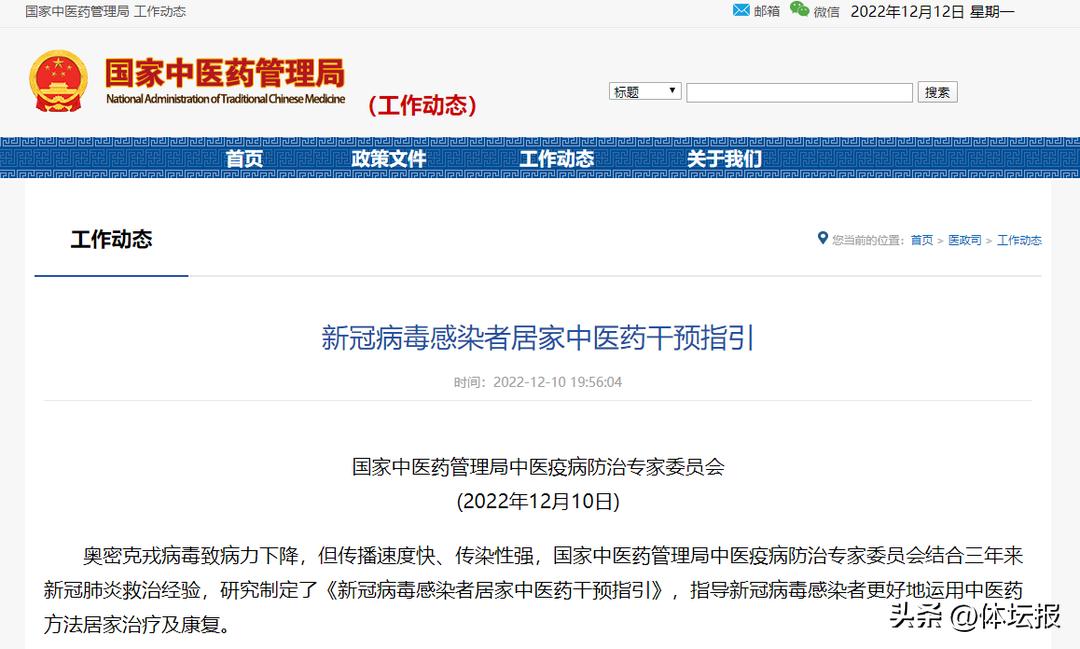
Task: Focus the search text input box
Action: point(799,93)
